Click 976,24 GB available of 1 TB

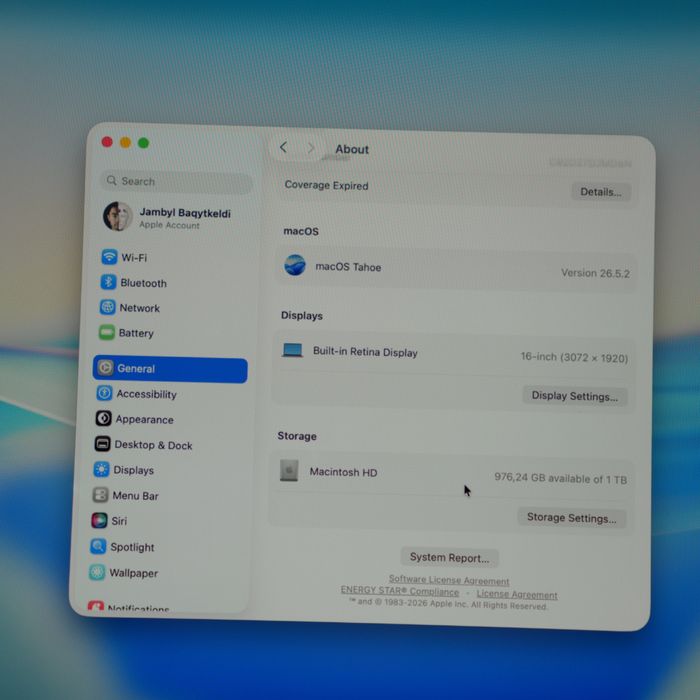[x=560, y=478]
